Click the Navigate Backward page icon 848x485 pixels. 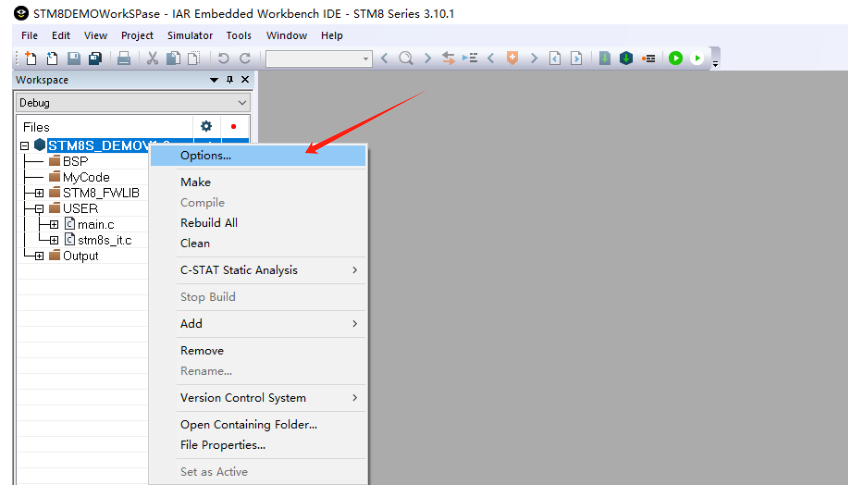pos(555,58)
